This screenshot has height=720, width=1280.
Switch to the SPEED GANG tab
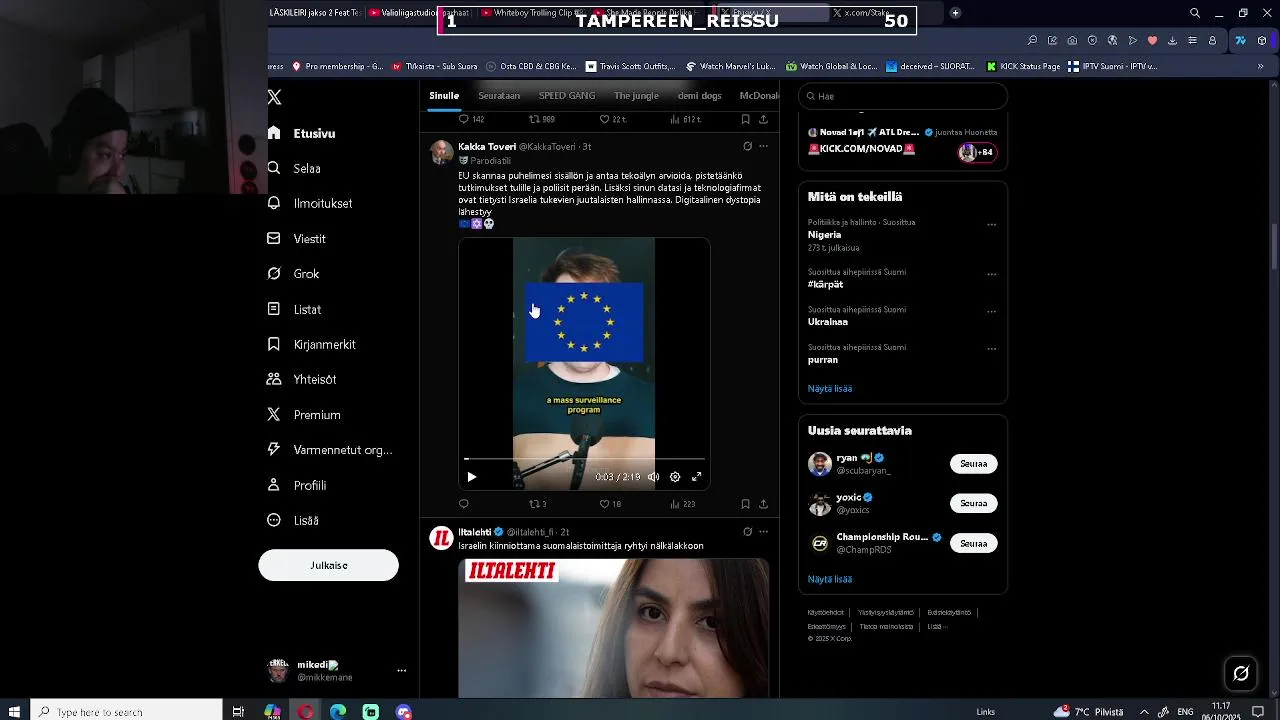click(x=567, y=96)
